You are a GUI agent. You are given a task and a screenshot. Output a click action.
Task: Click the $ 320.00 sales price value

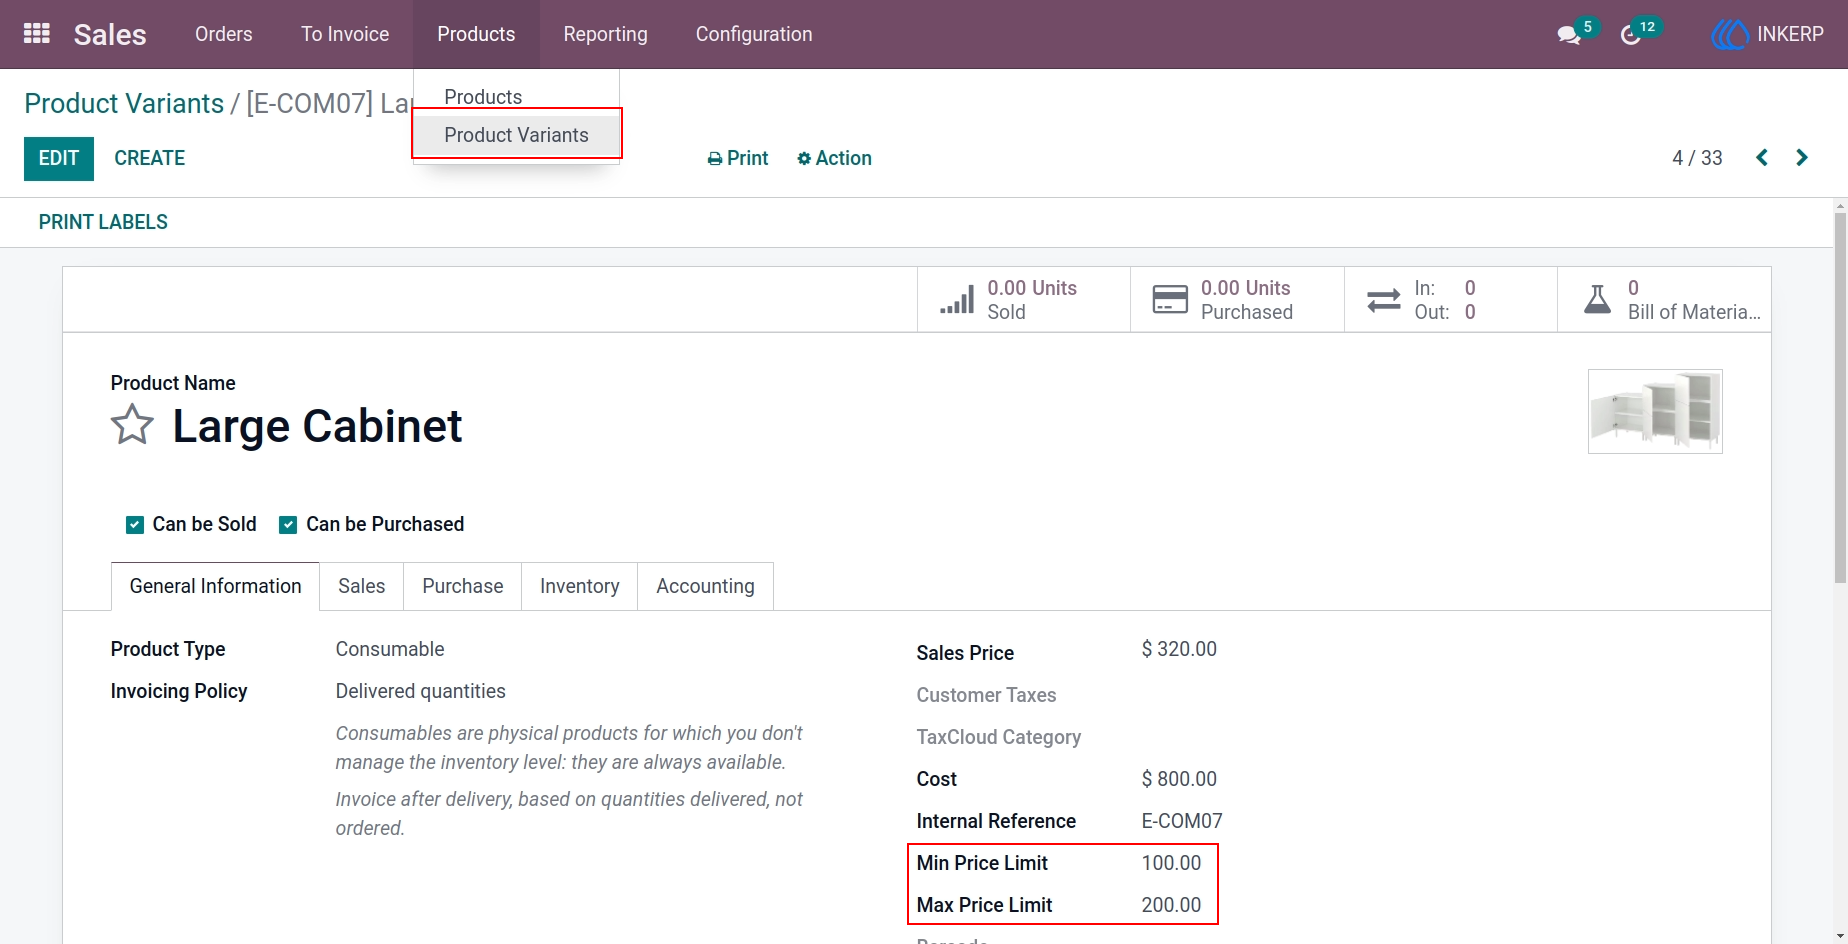1179,649
